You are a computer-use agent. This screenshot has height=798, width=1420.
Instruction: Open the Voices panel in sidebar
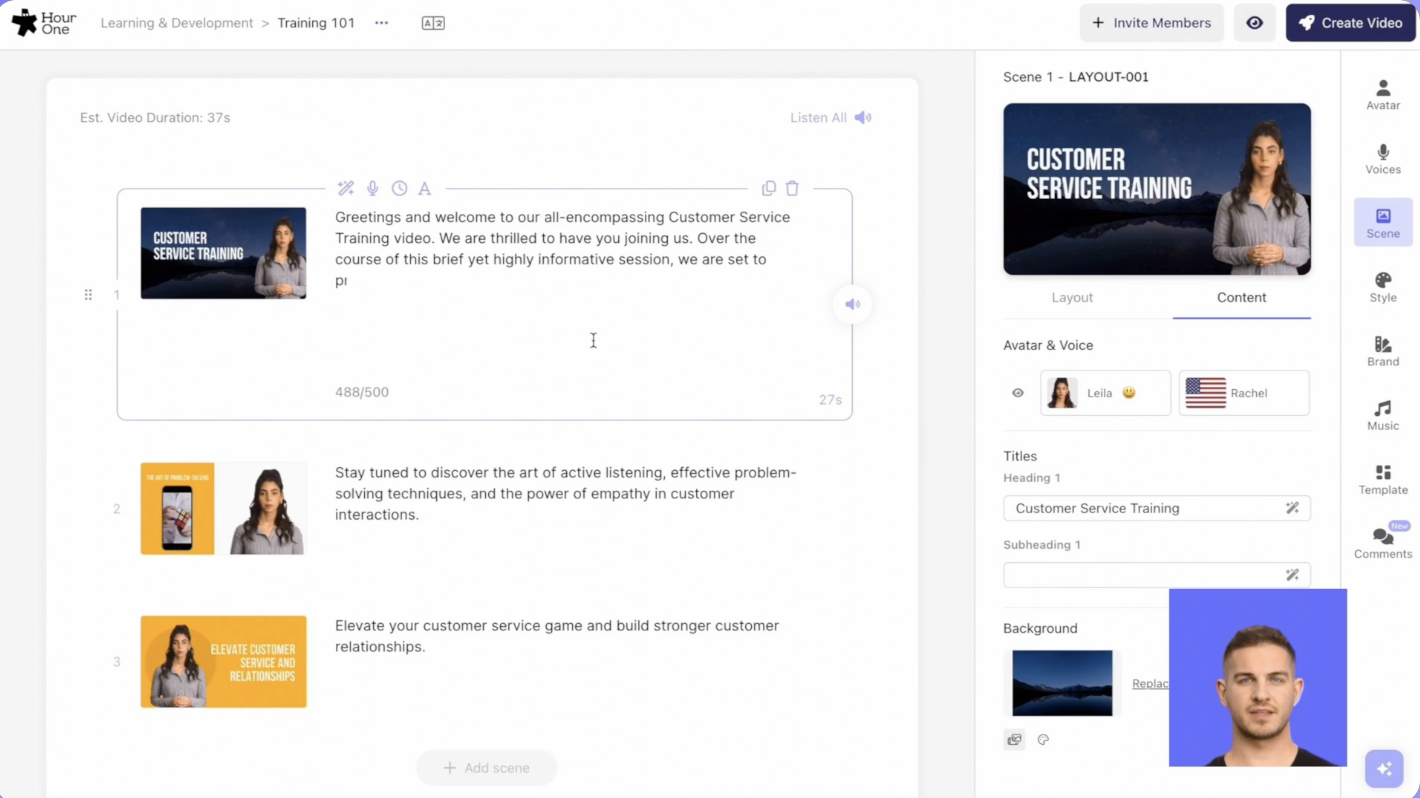(1383, 159)
